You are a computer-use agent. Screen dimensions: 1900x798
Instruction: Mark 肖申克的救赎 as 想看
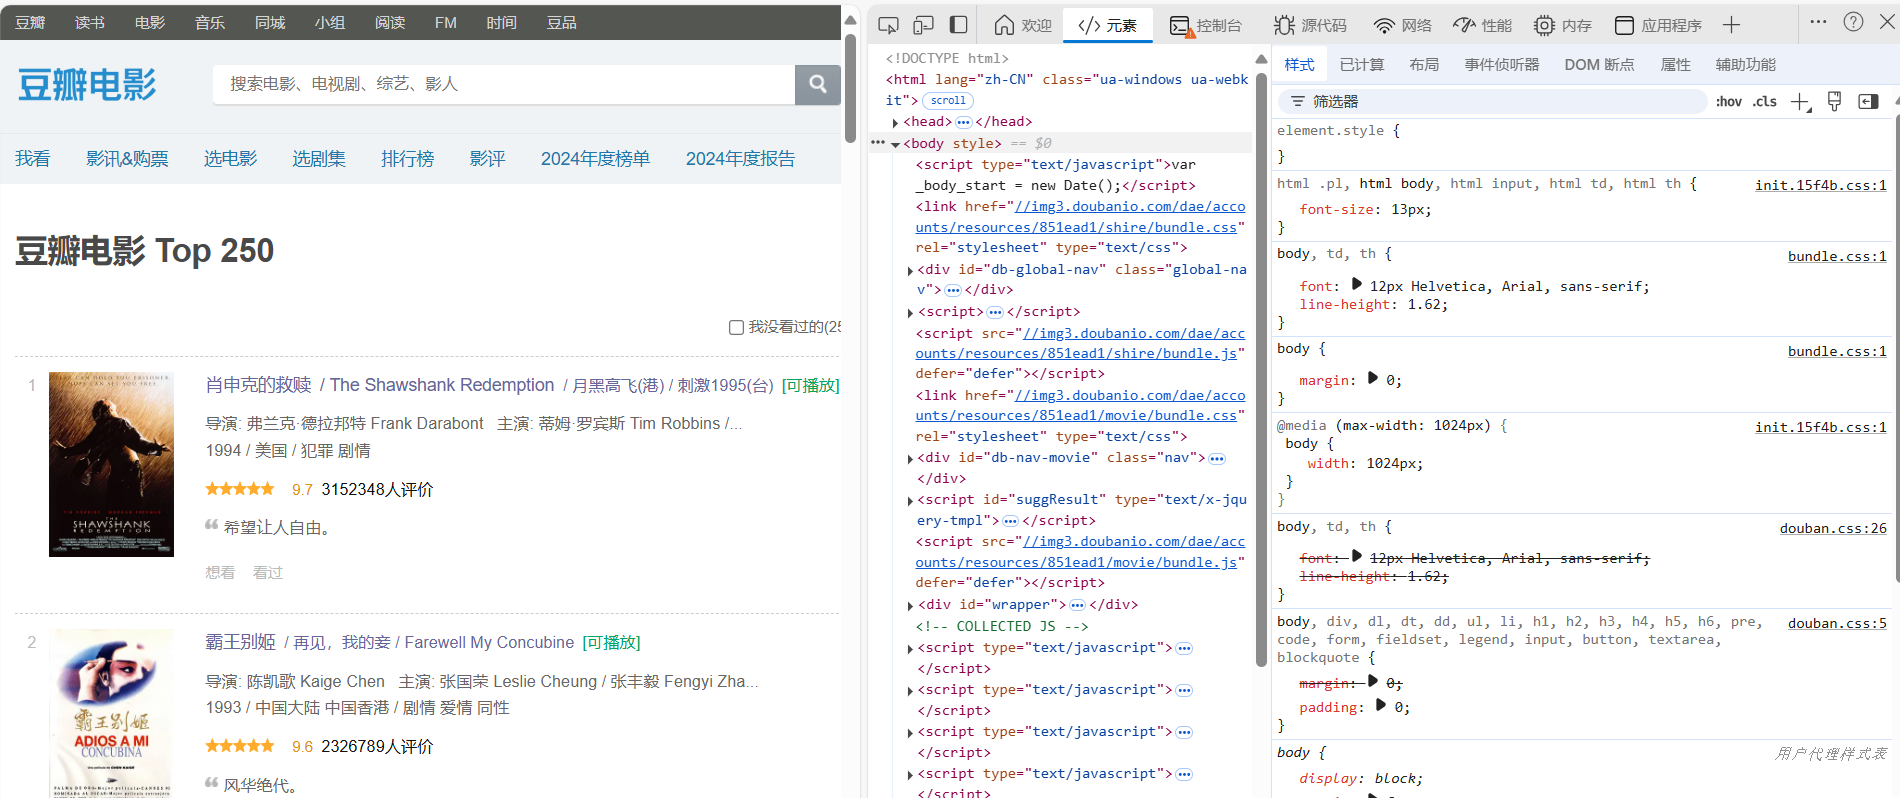click(x=220, y=572)
